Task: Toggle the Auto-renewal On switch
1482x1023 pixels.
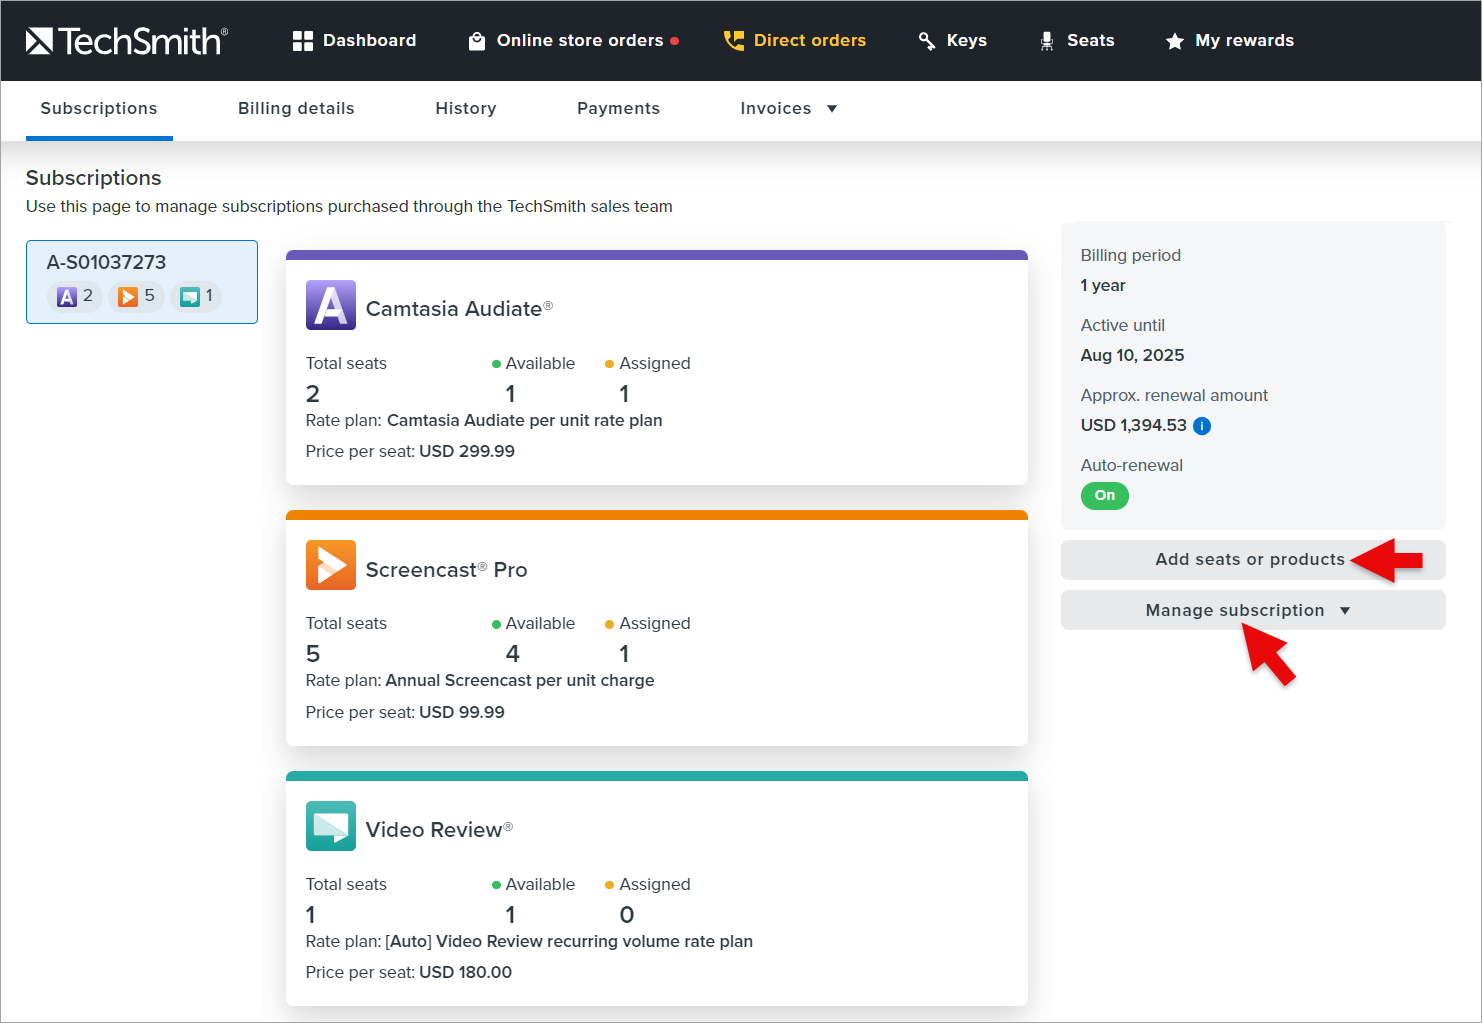Action: [1104, 496]
